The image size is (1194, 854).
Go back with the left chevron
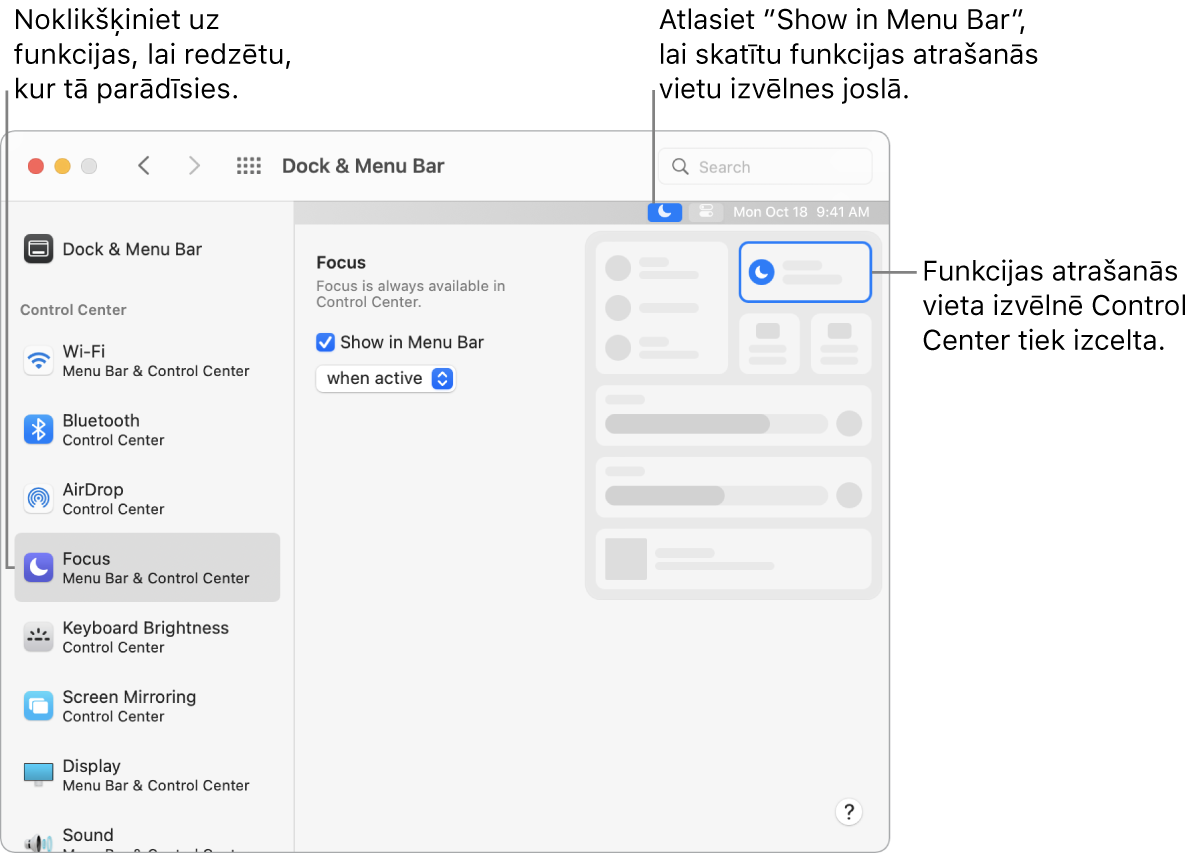(x=144, y=165)
